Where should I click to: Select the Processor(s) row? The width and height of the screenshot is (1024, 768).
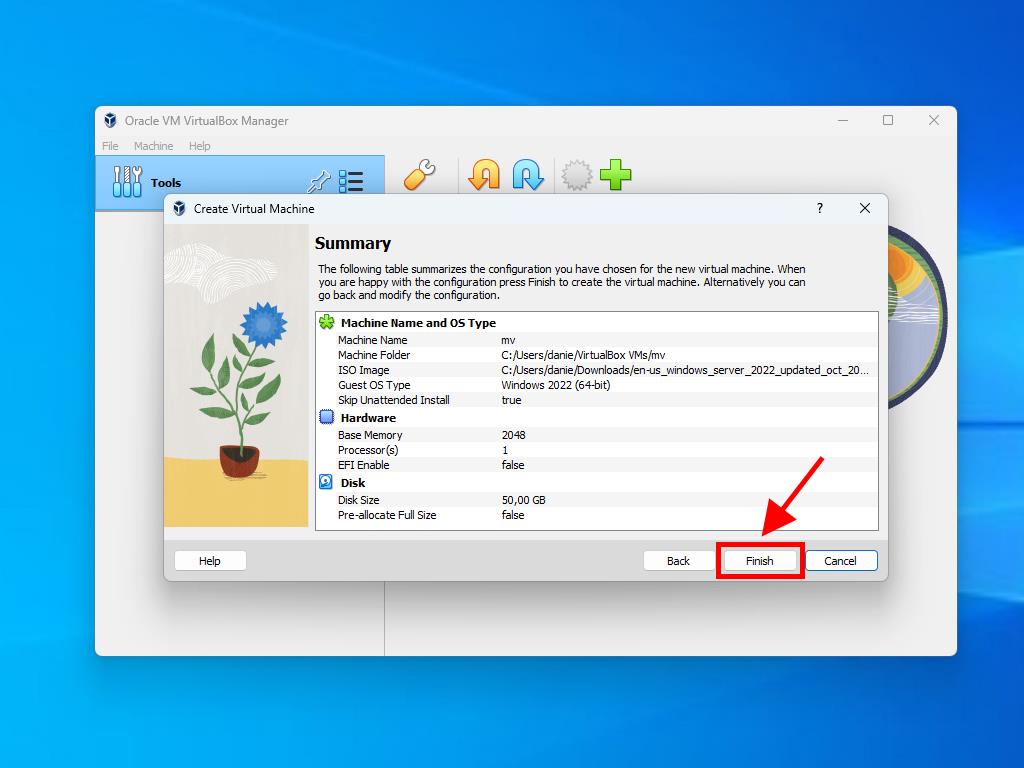click(x=596, y=450)
